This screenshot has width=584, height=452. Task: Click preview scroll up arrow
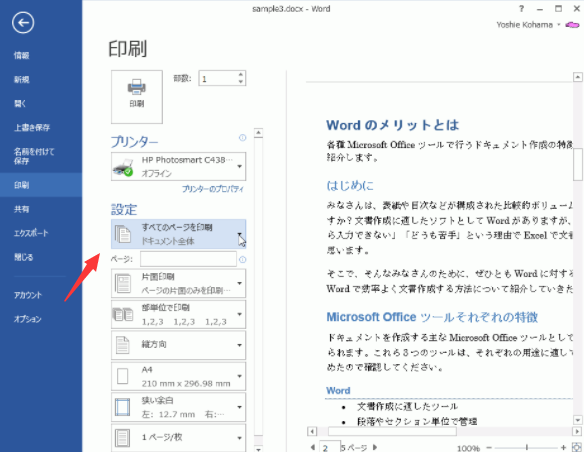pyautogui.click(x=578, y=77)
